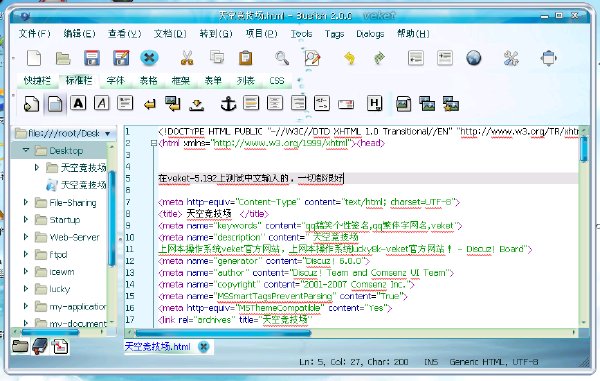Switch to CSS toolbar tab

[x=277, y=81]
